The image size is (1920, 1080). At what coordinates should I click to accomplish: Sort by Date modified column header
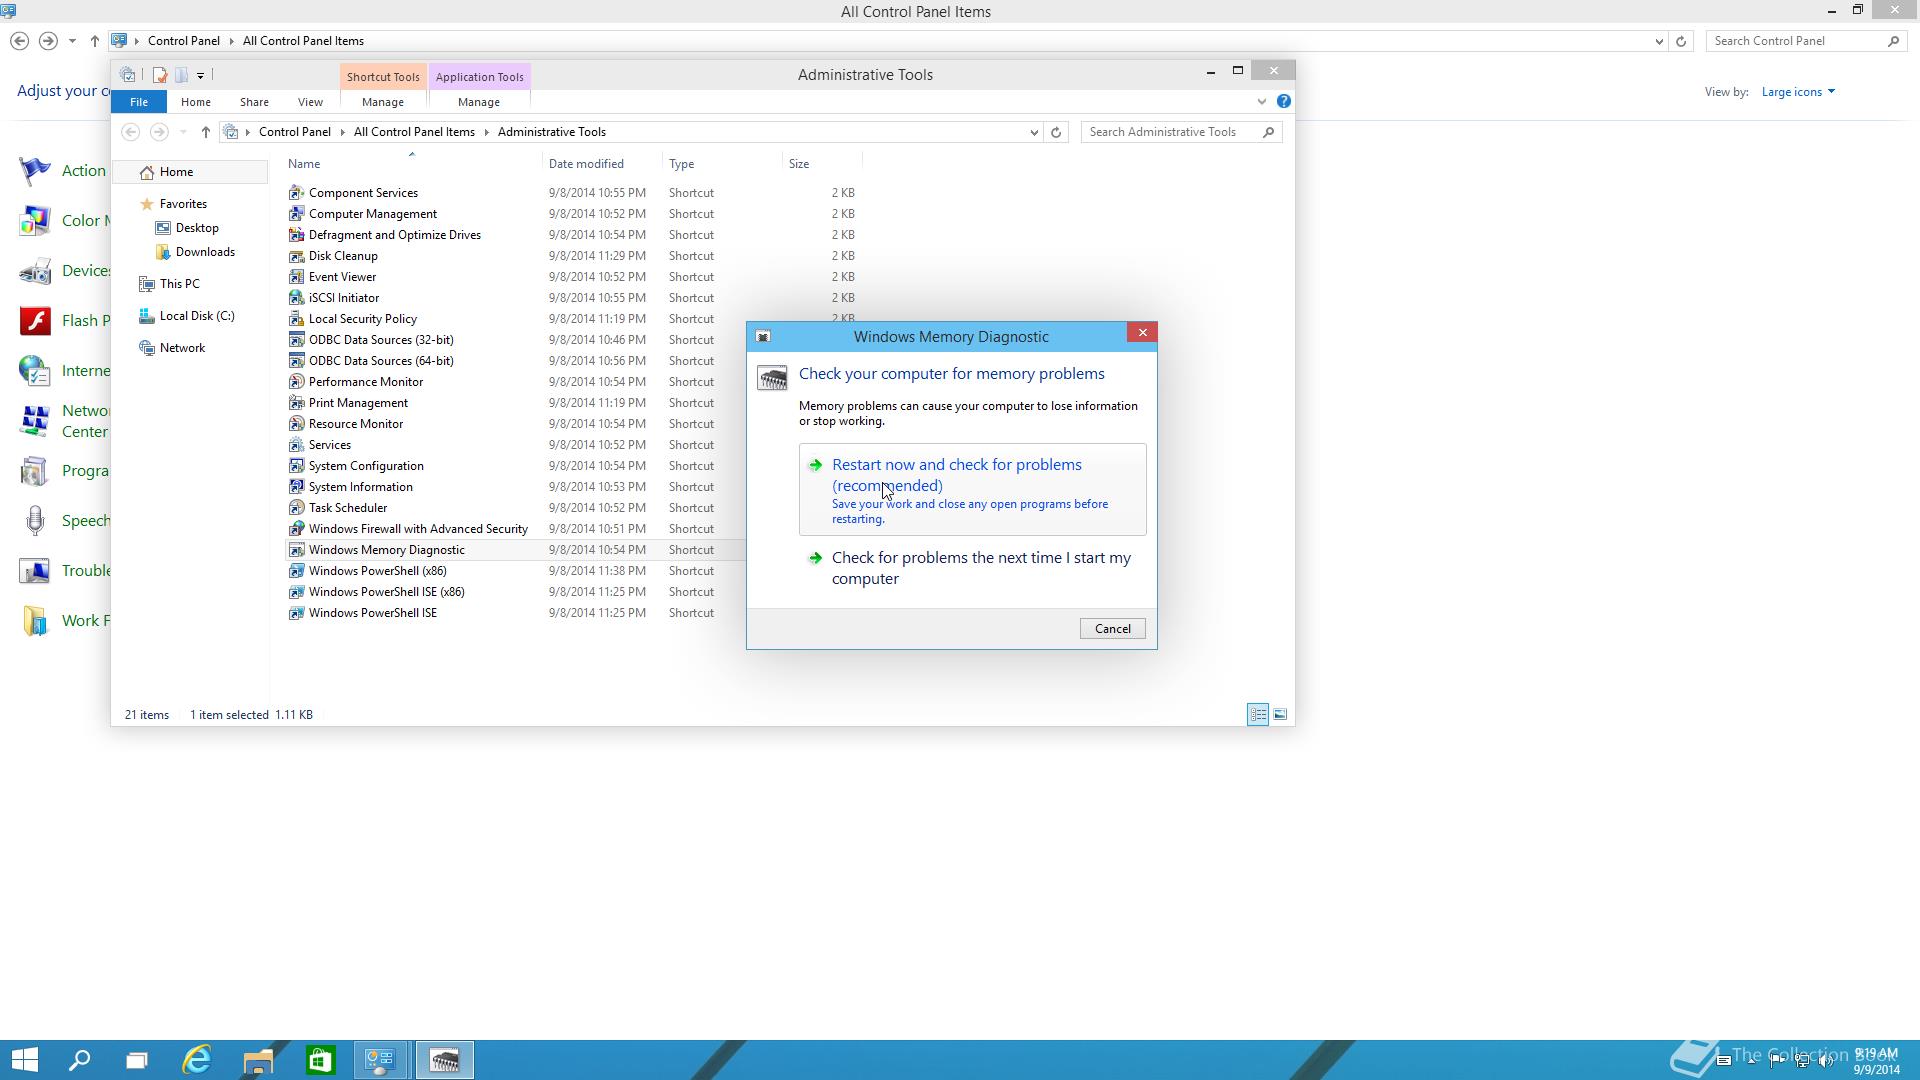coord(602,164)
